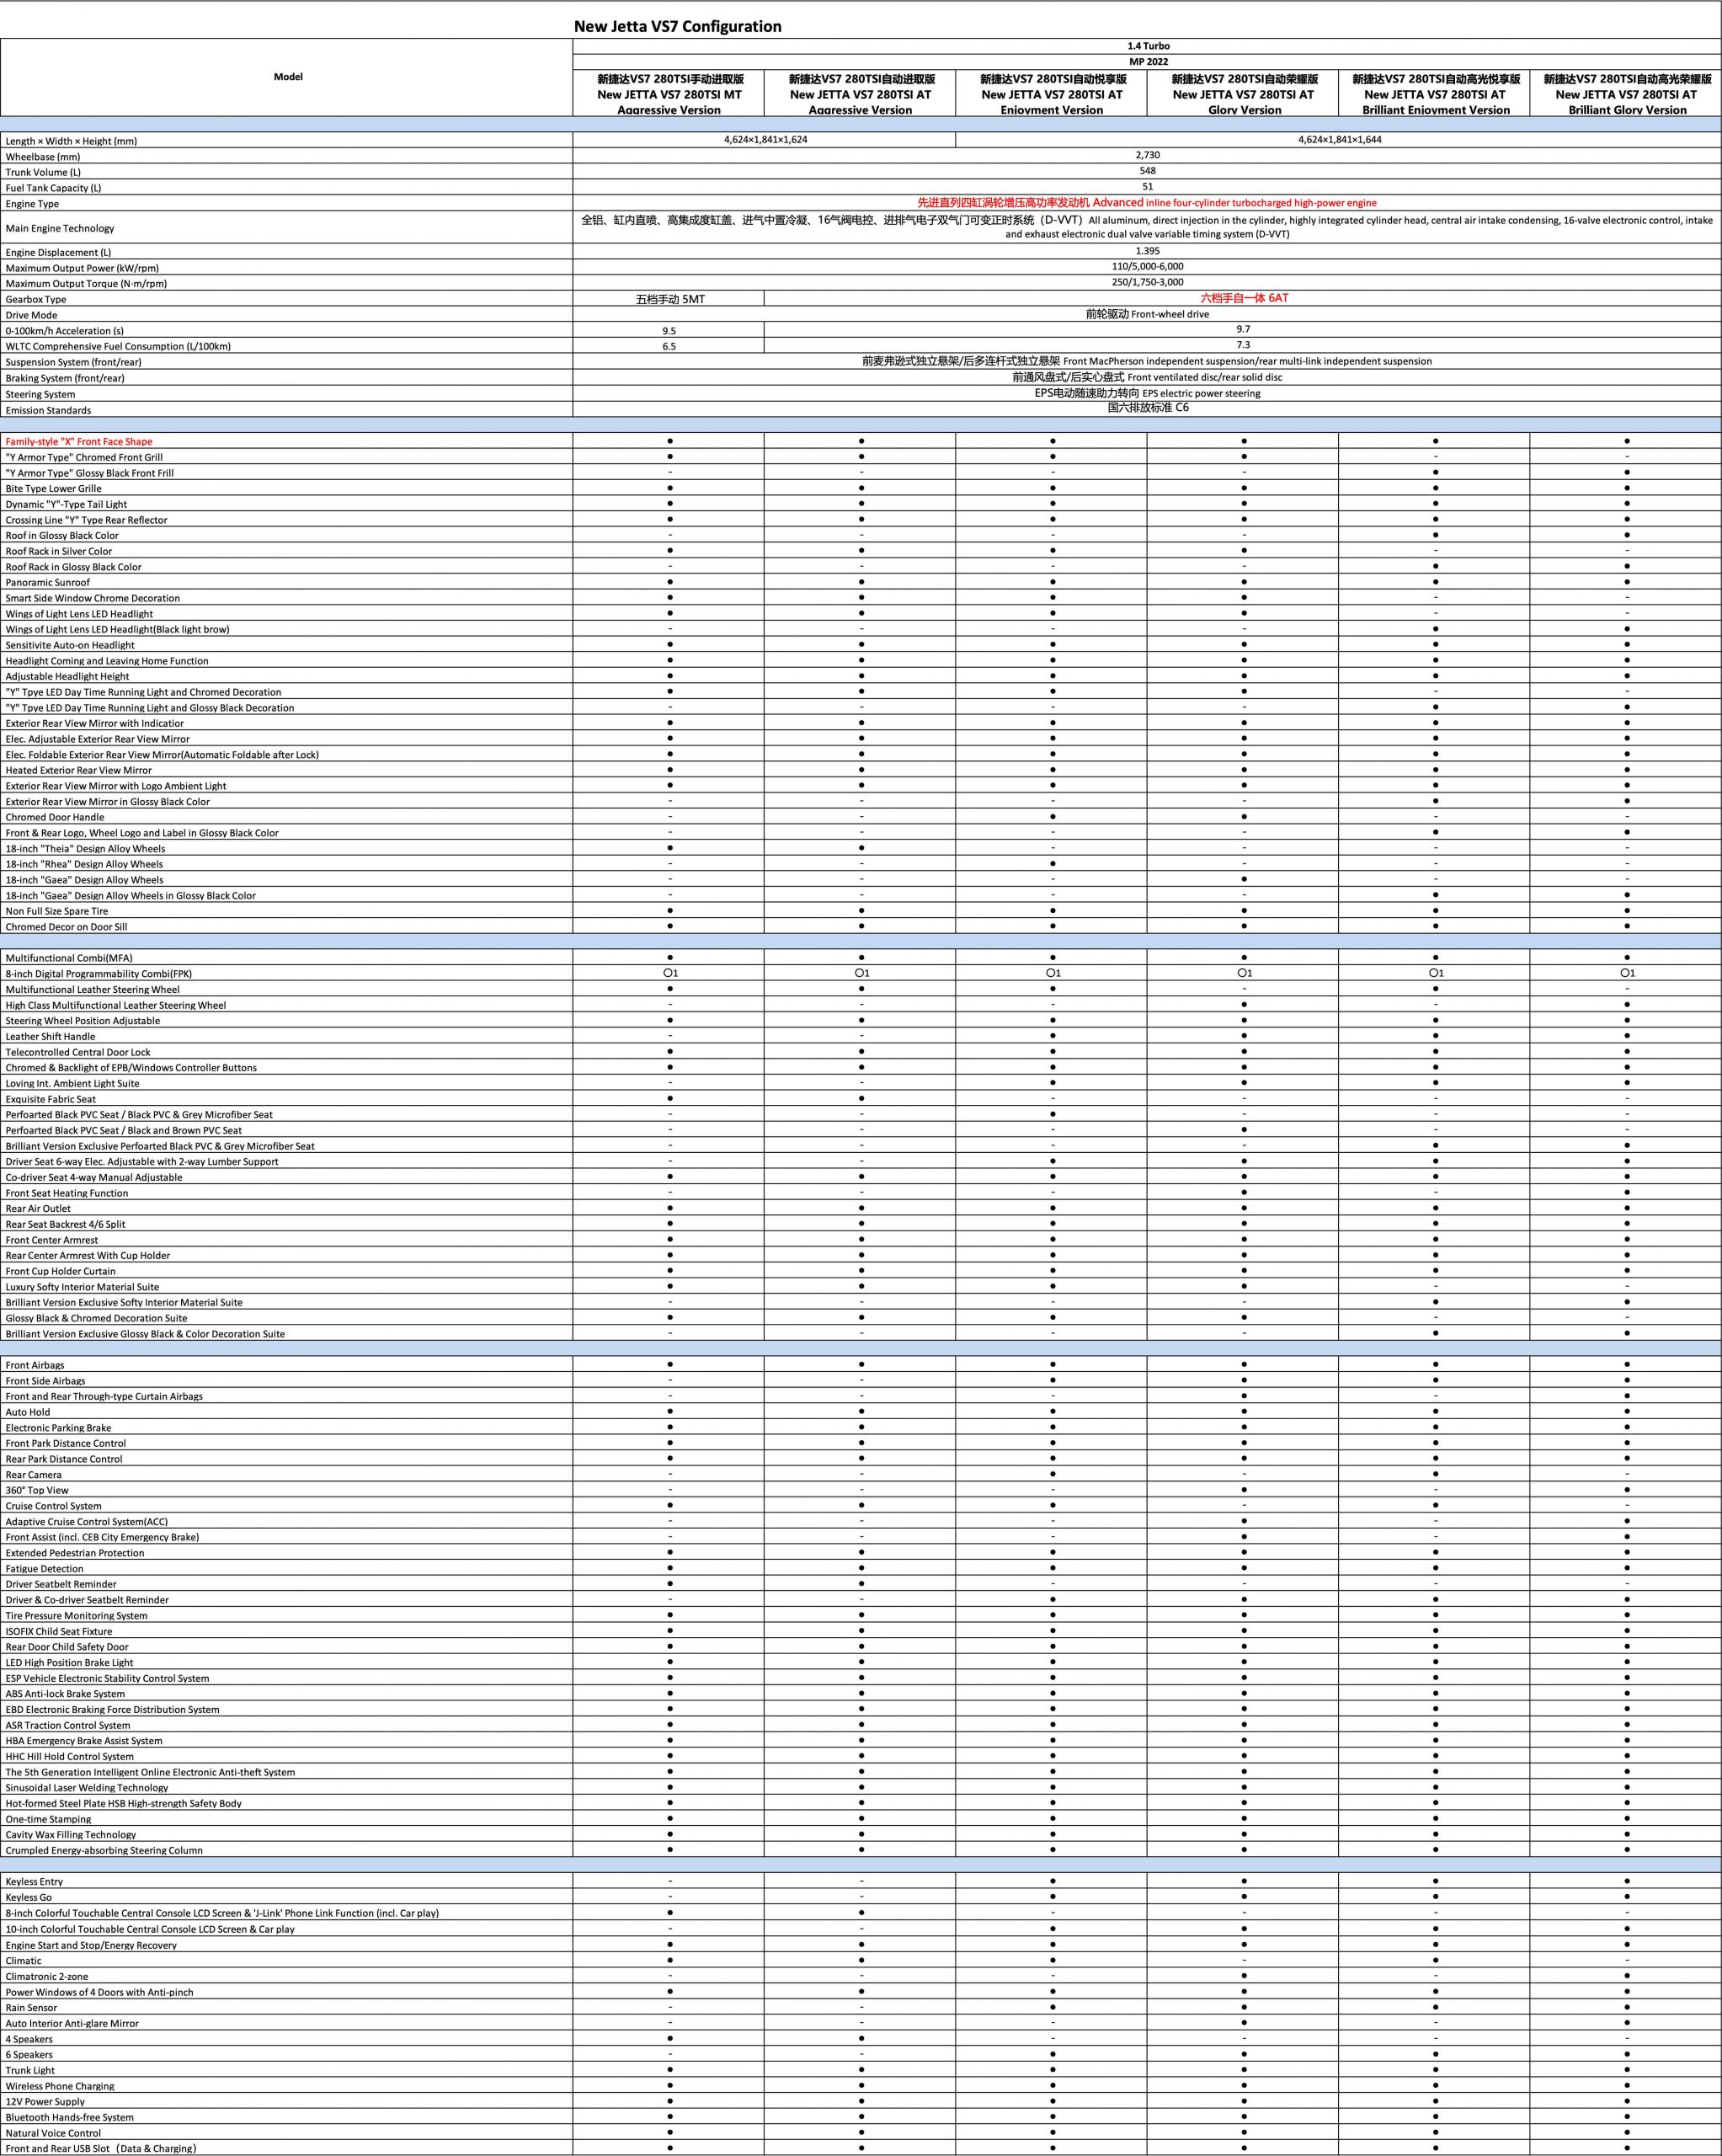This screenshot has height=2156, width=1722.
Task: Select the '8-inch Digital Programmability Combi(FPK)' label
Action: (99, 973)
